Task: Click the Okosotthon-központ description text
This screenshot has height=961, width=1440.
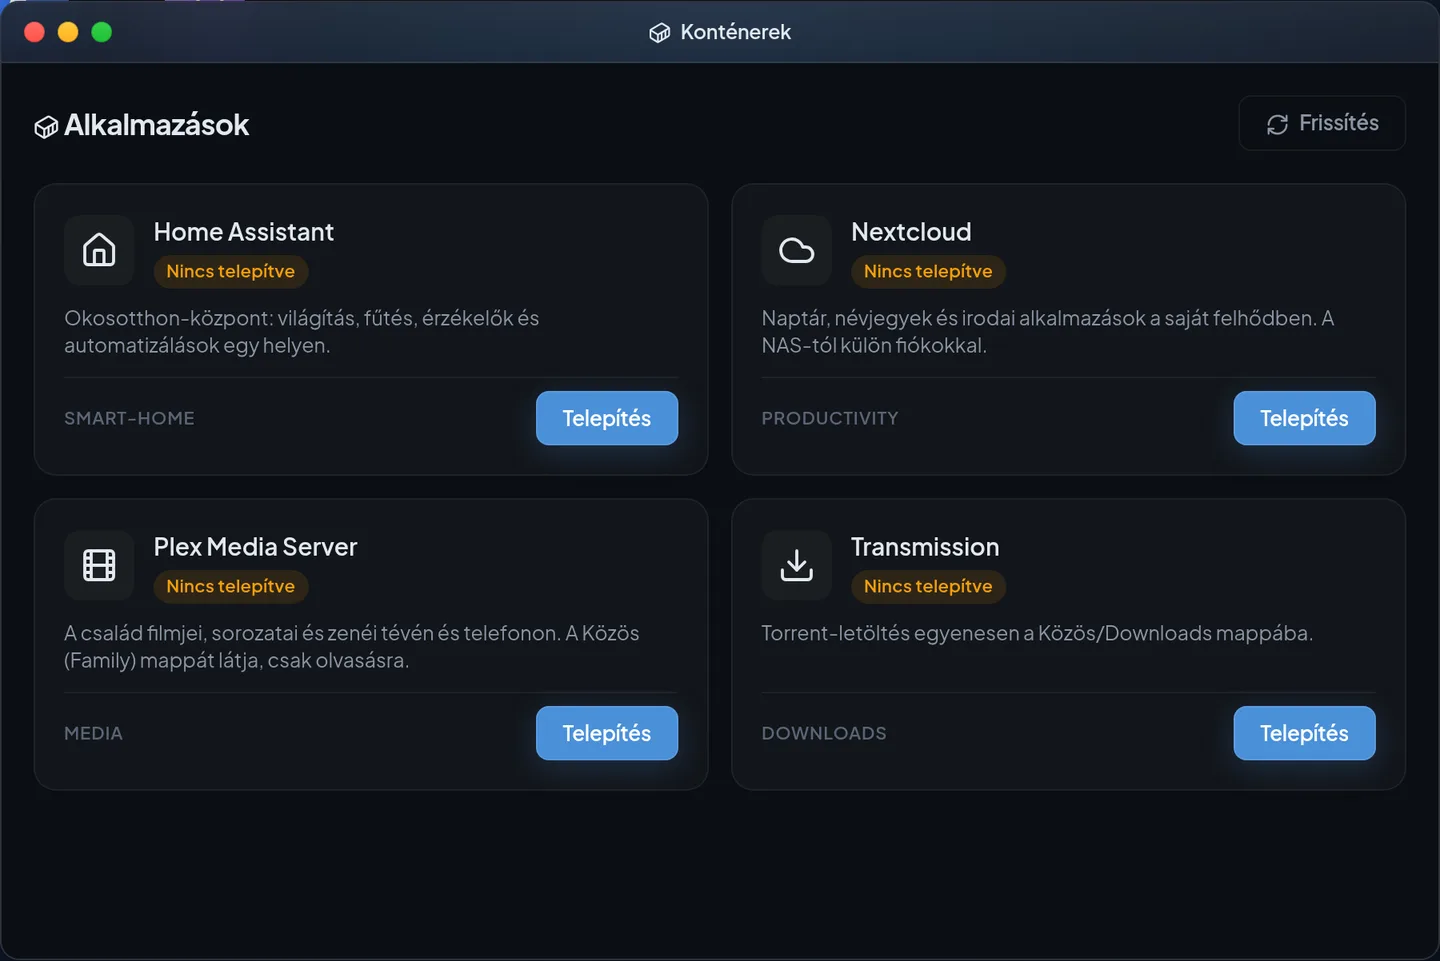Action: pyautogui.click(x=302, y=332)
